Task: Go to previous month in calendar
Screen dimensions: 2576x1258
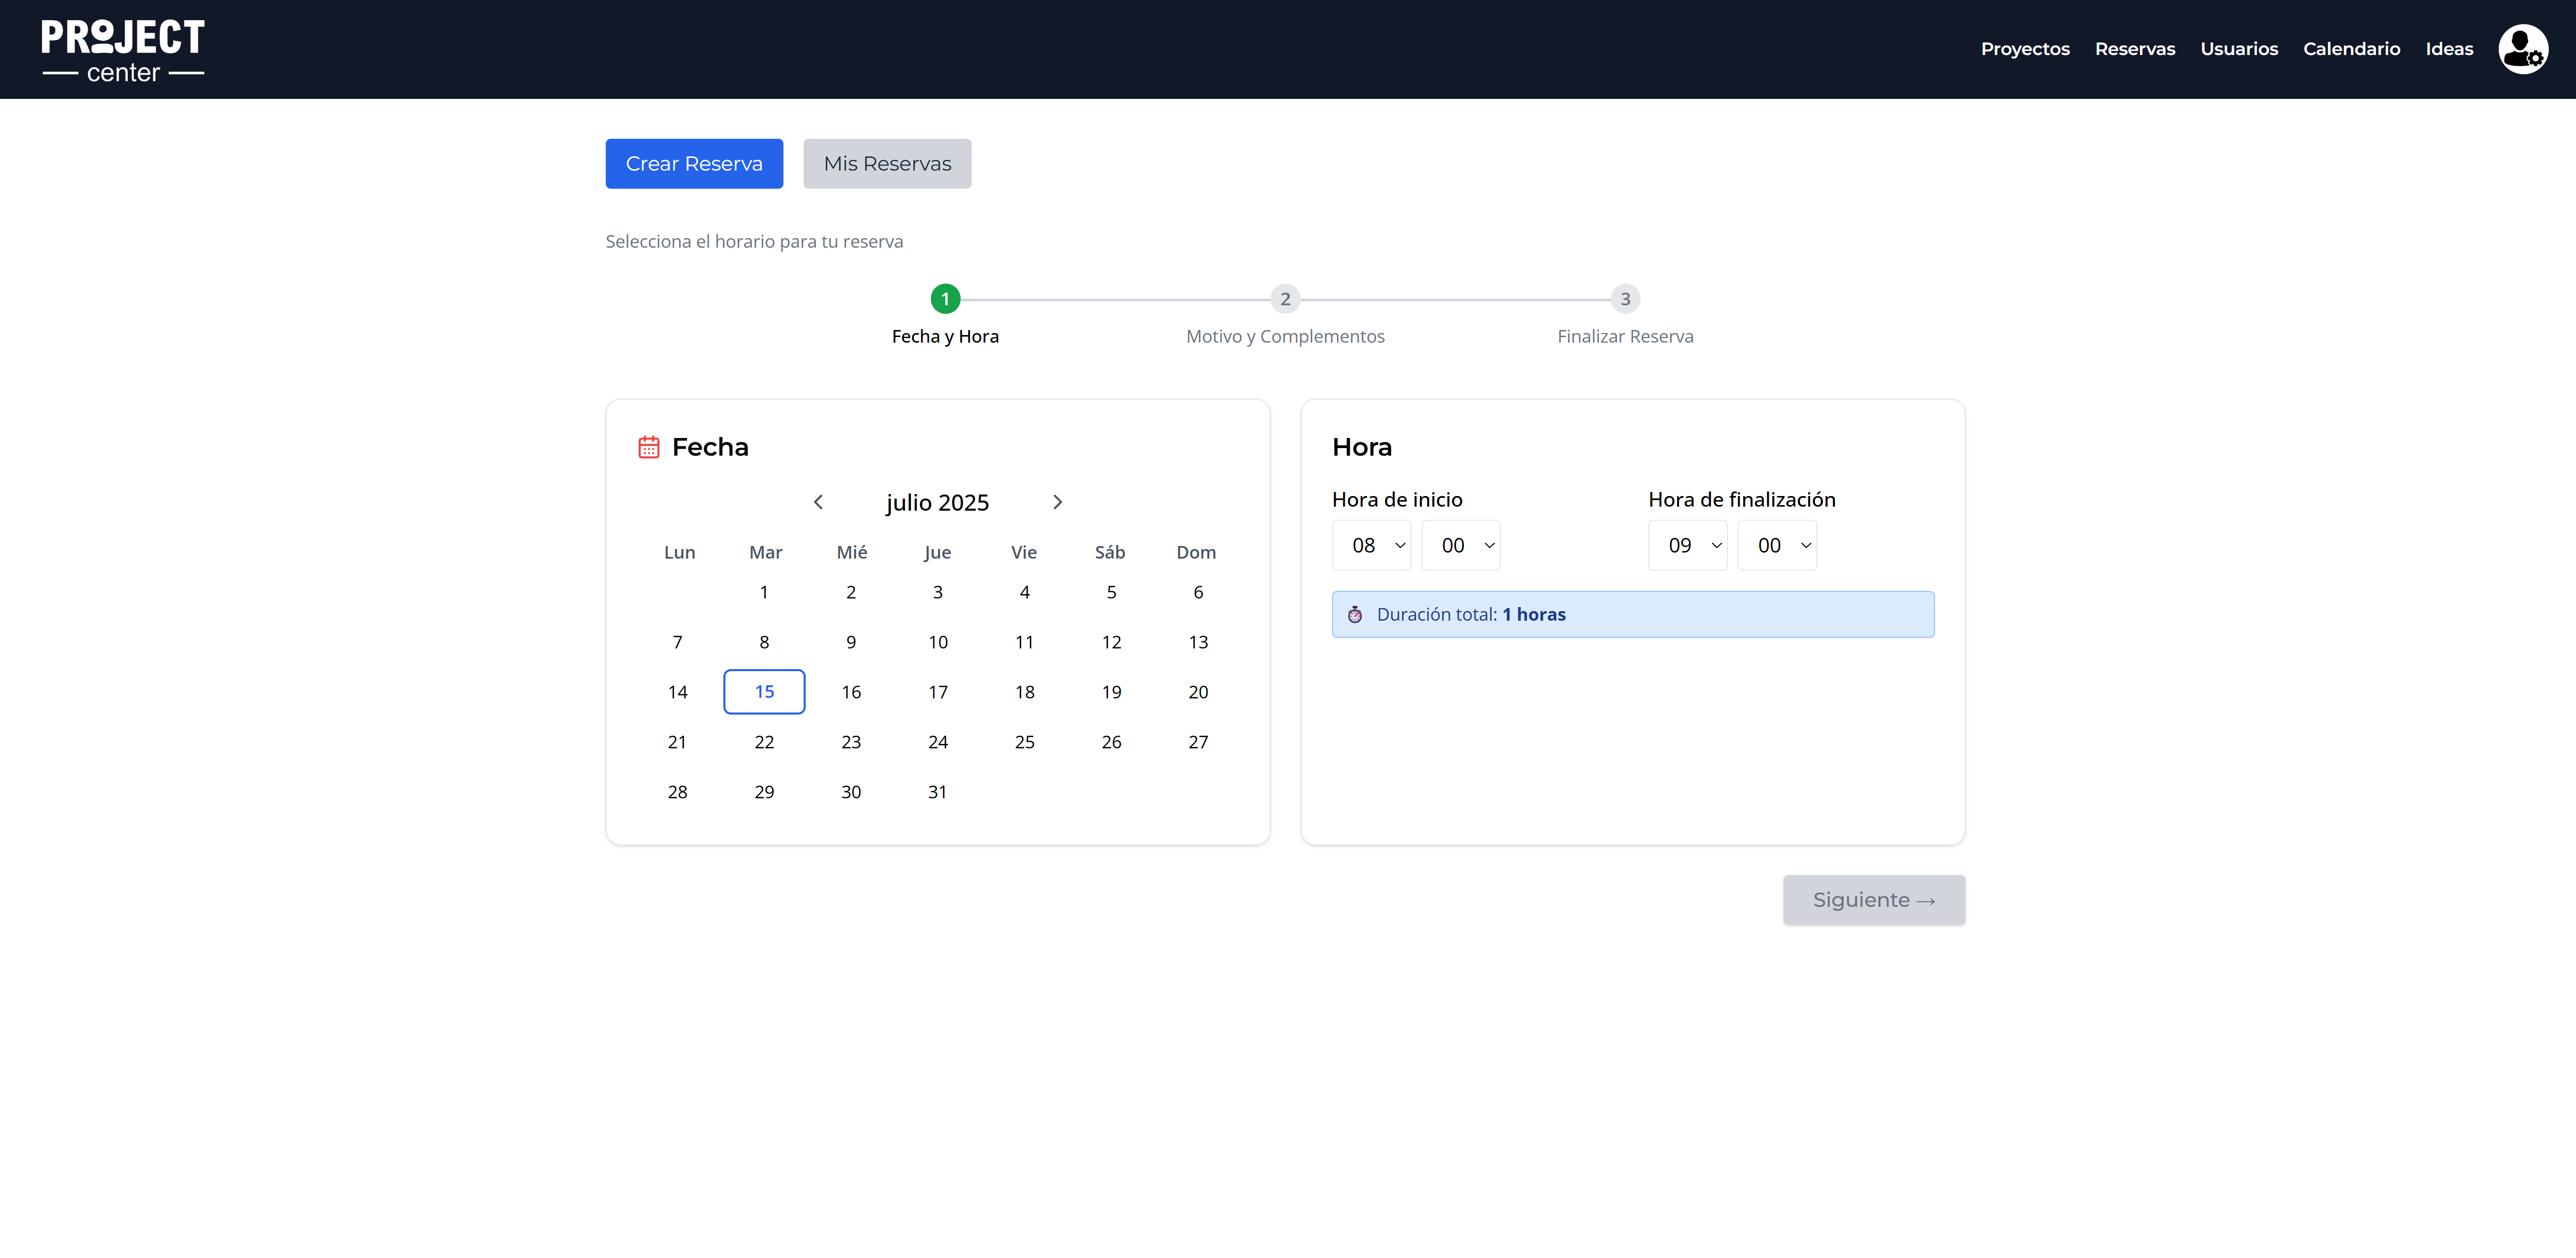Action: click(x=818, y=502)
